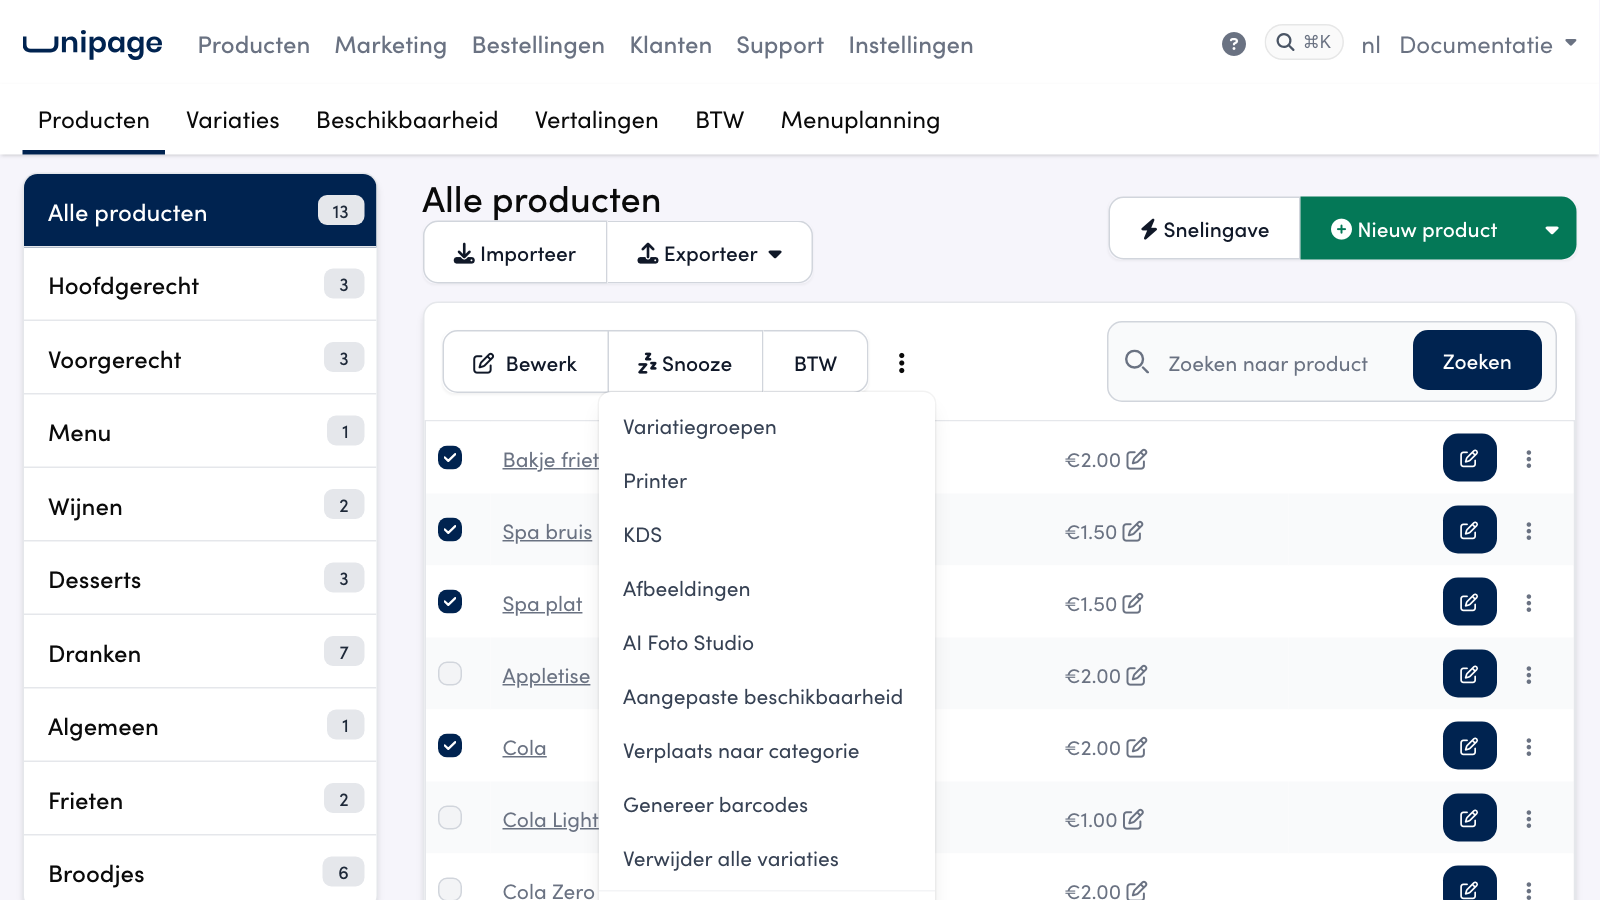Viewport: 1600px width, 900px height.
Task: Toggle the bulk actions three-dots menu
Action: pos(901,363)
